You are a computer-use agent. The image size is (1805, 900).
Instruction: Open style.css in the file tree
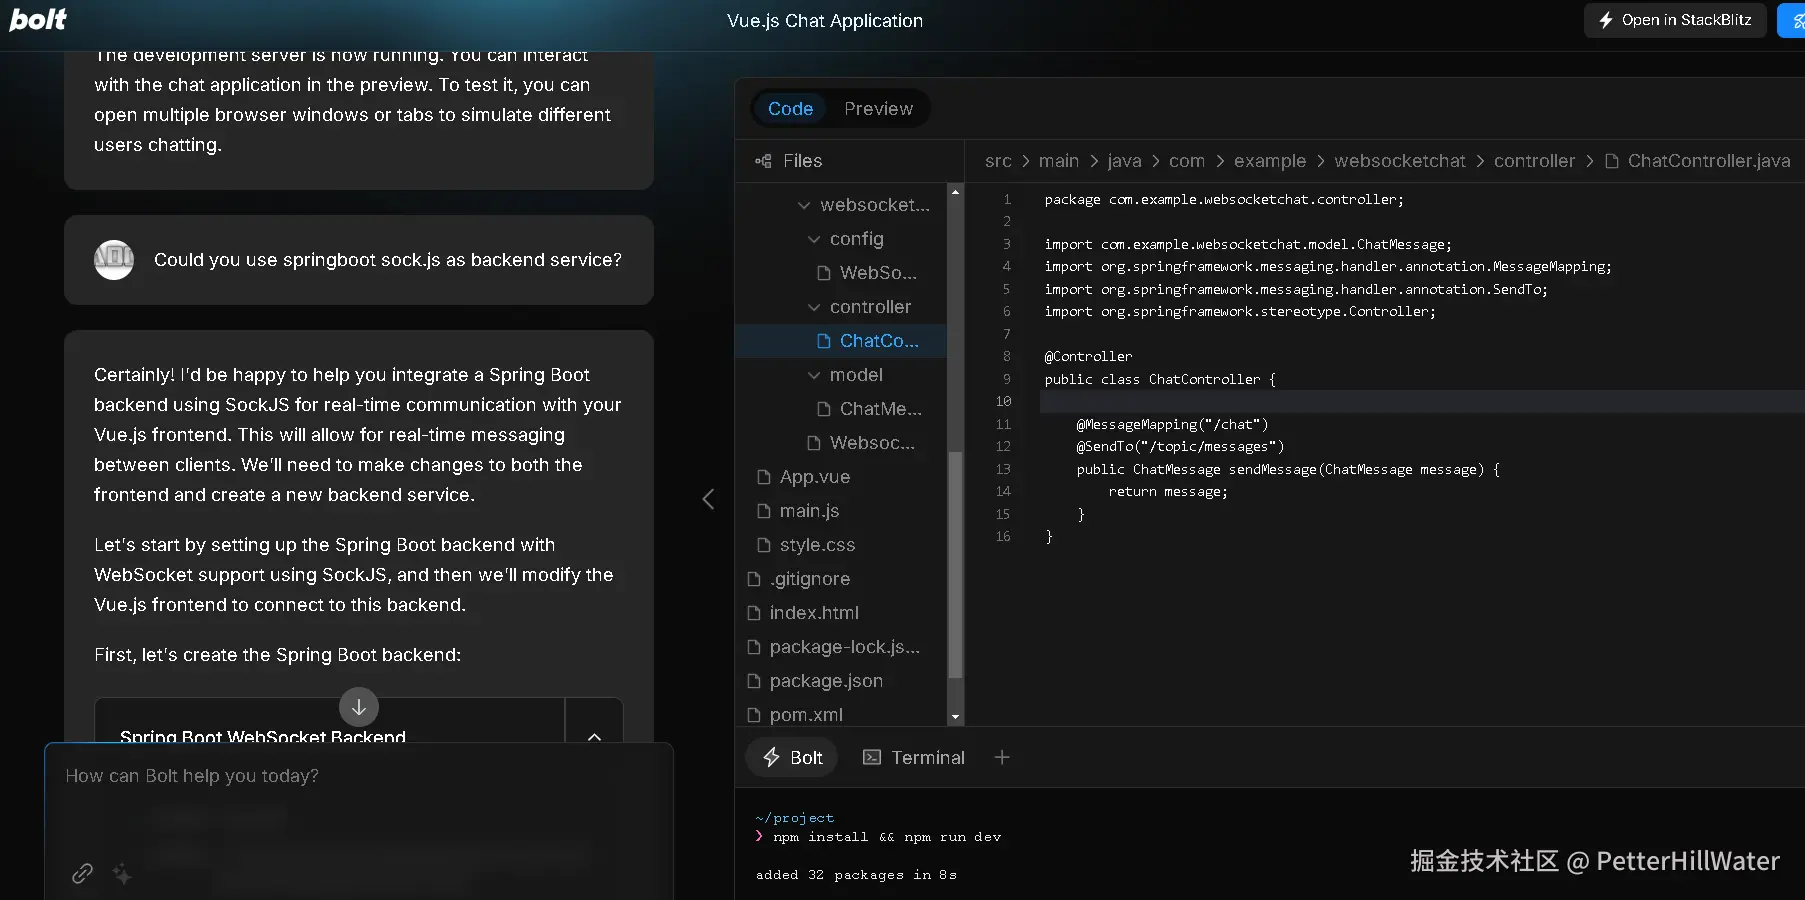806,545
